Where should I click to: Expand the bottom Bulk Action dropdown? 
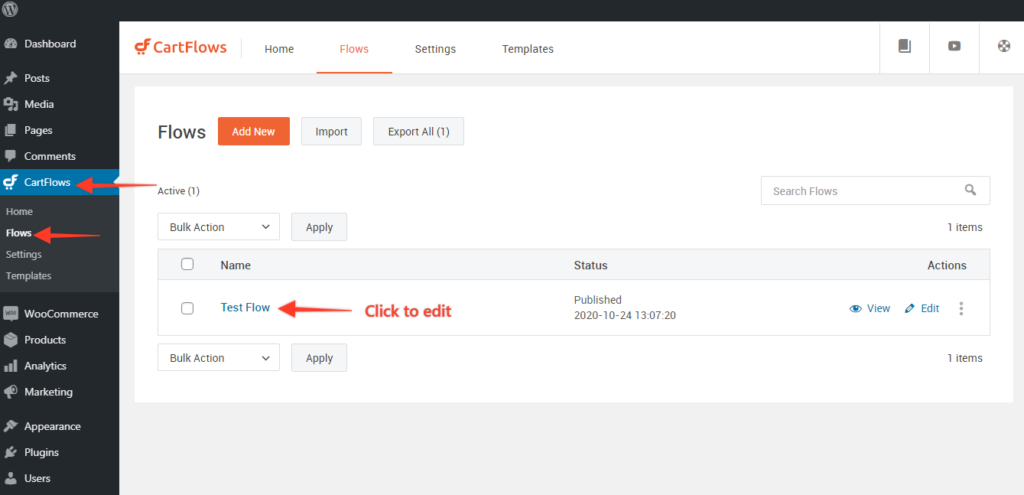click(x=218, y=358)
